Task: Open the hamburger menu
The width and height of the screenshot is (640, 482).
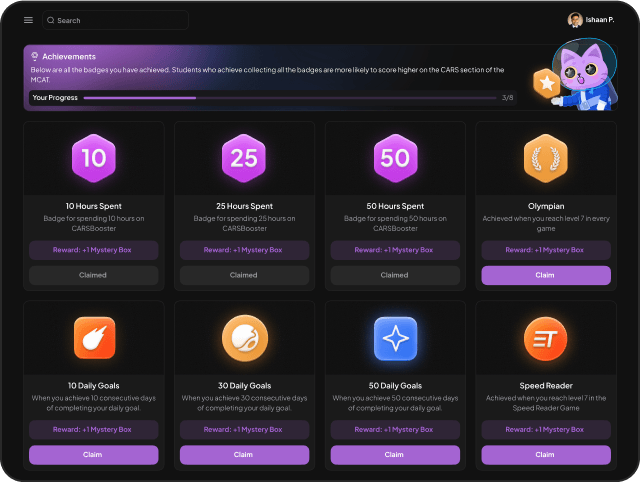Action: [28, 20]
